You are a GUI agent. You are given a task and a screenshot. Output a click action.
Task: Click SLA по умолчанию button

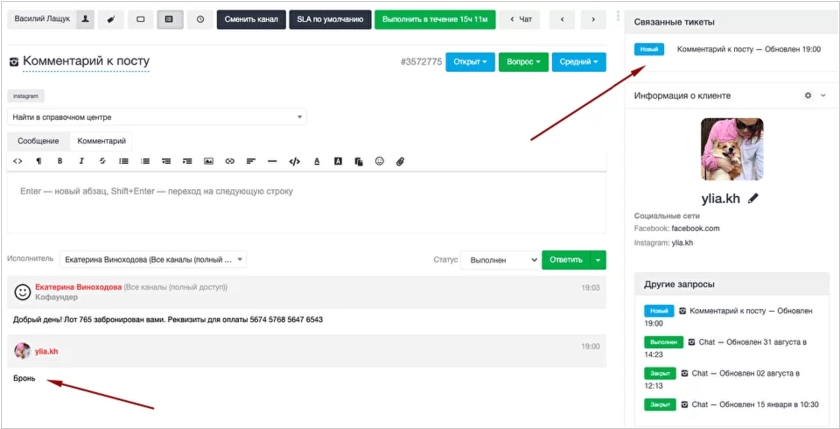330,19
